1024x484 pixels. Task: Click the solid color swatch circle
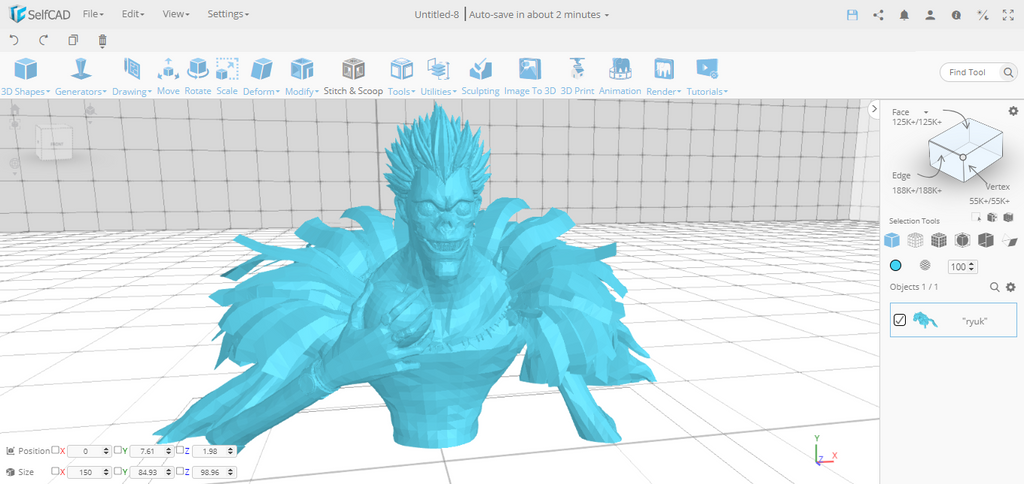click(895, 265)
